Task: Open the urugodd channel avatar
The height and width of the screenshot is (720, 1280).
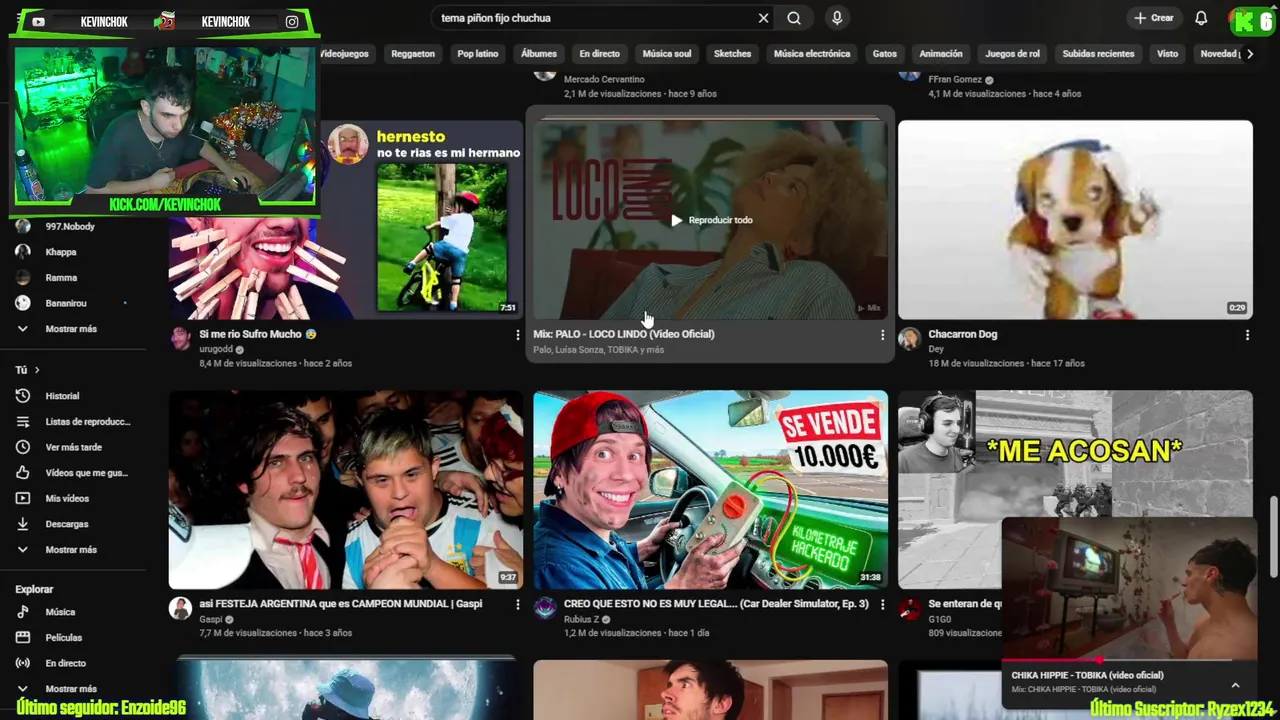Action: pos(180,338)
